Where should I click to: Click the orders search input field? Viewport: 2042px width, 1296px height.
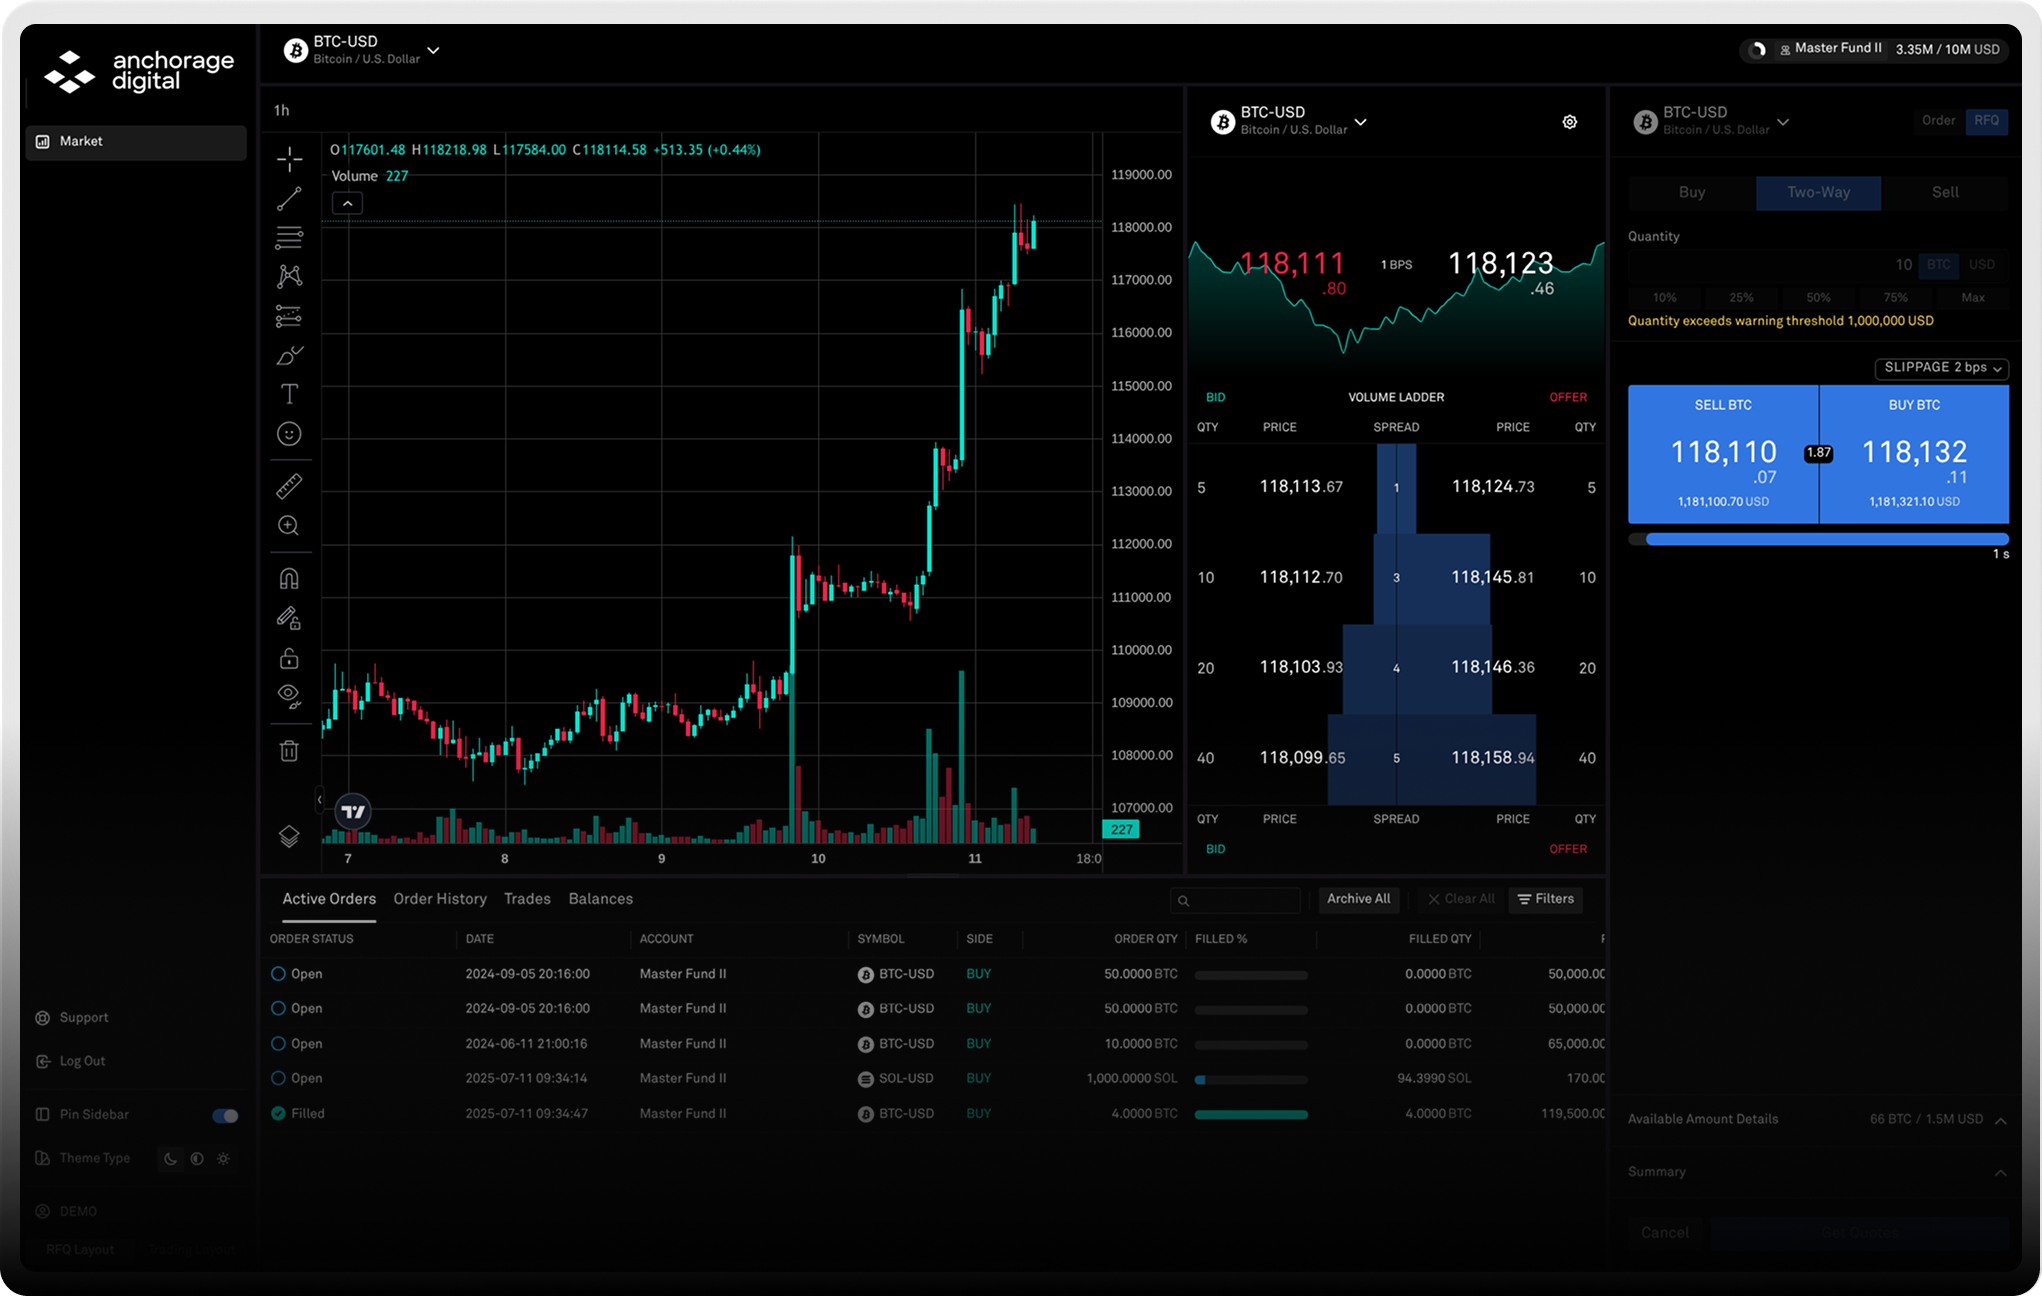(x=1240, y=900)
